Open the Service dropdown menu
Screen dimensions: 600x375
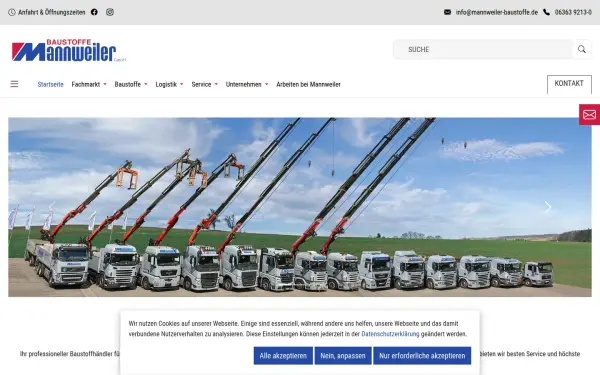[x=205, y=84]
